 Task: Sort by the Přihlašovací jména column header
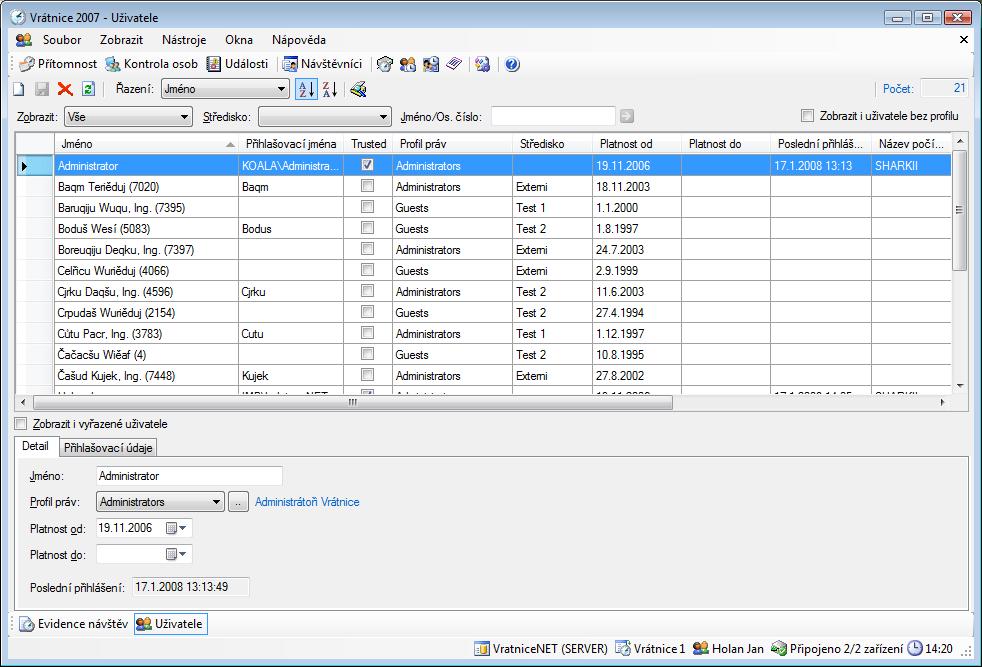point(291,144)
